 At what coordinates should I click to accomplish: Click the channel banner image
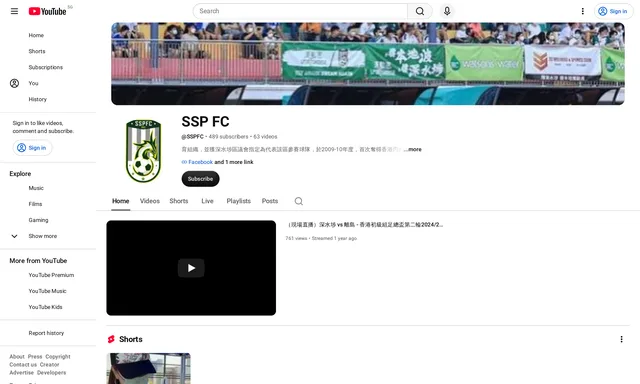[368, 64]
